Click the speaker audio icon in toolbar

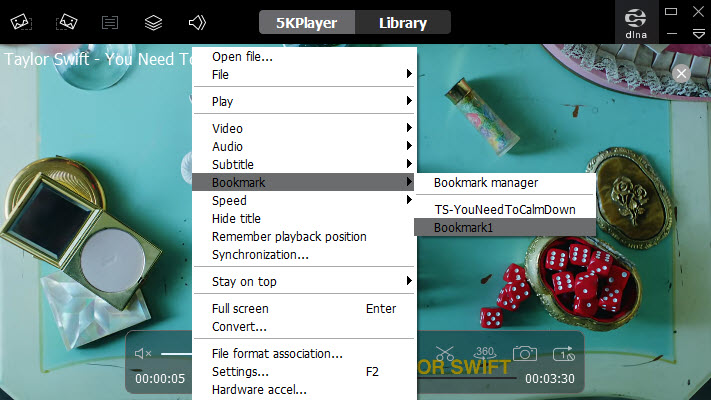click(197, 22)
